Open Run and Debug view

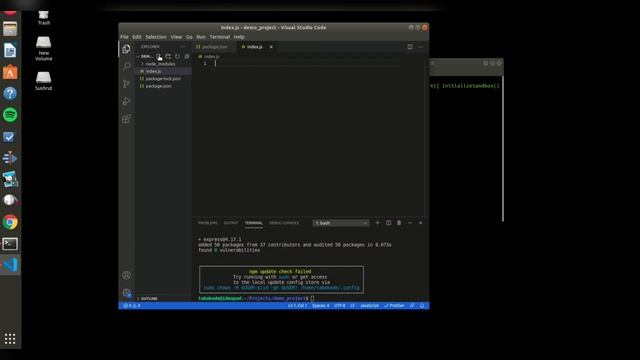pos(127,101)
